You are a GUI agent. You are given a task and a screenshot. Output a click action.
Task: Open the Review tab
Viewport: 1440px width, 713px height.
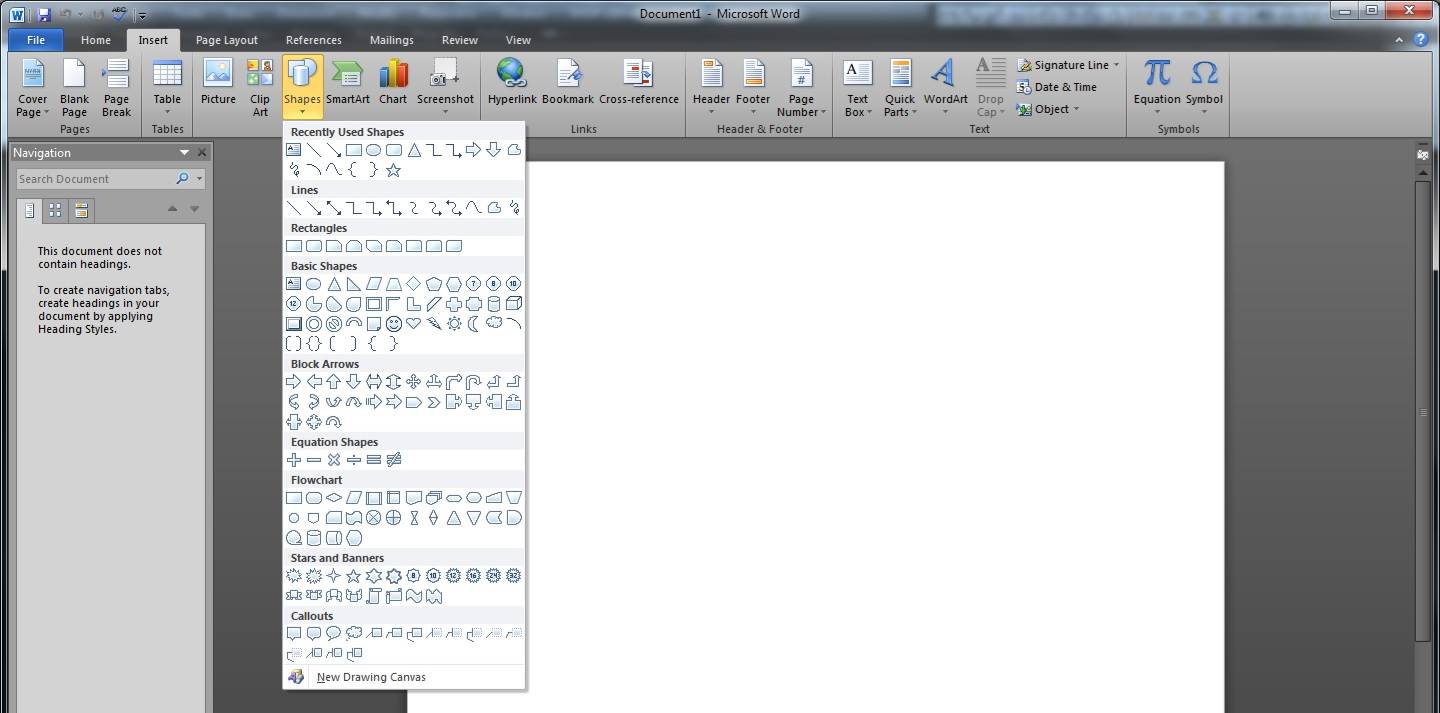(x=460, y=40)
